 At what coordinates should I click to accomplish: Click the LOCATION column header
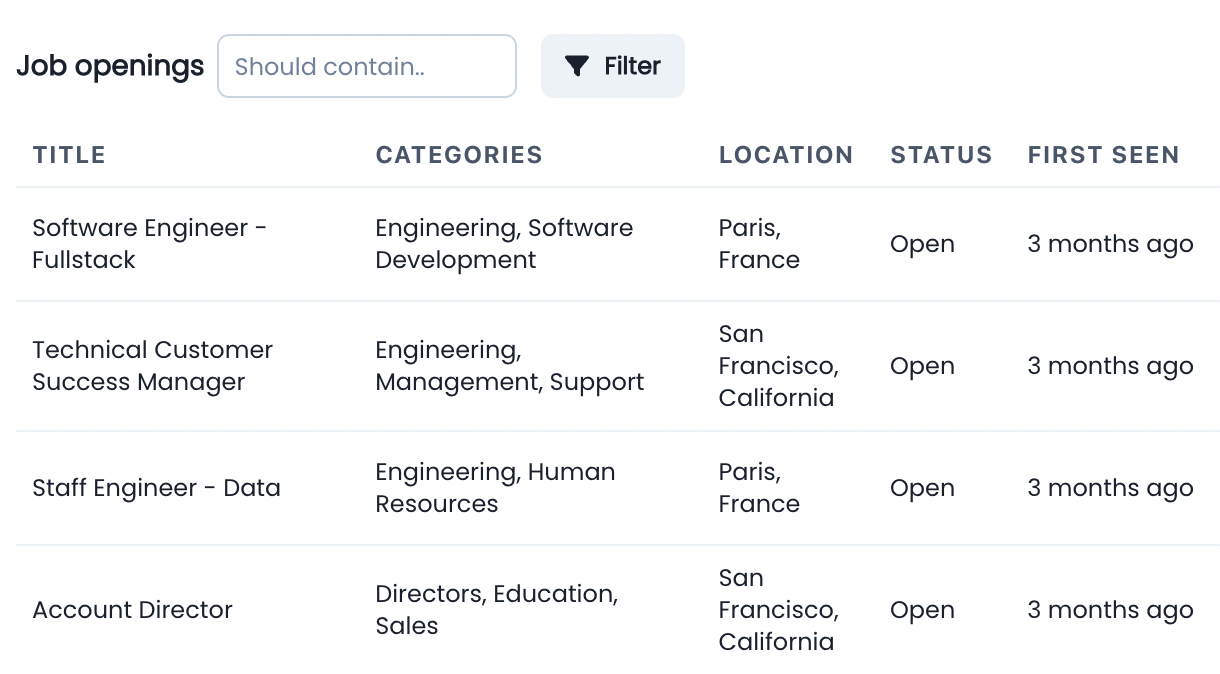[786, 155]
